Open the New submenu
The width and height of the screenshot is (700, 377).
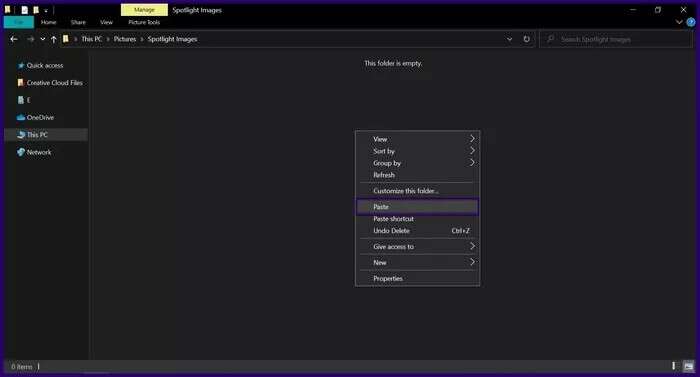pos(417,263)
